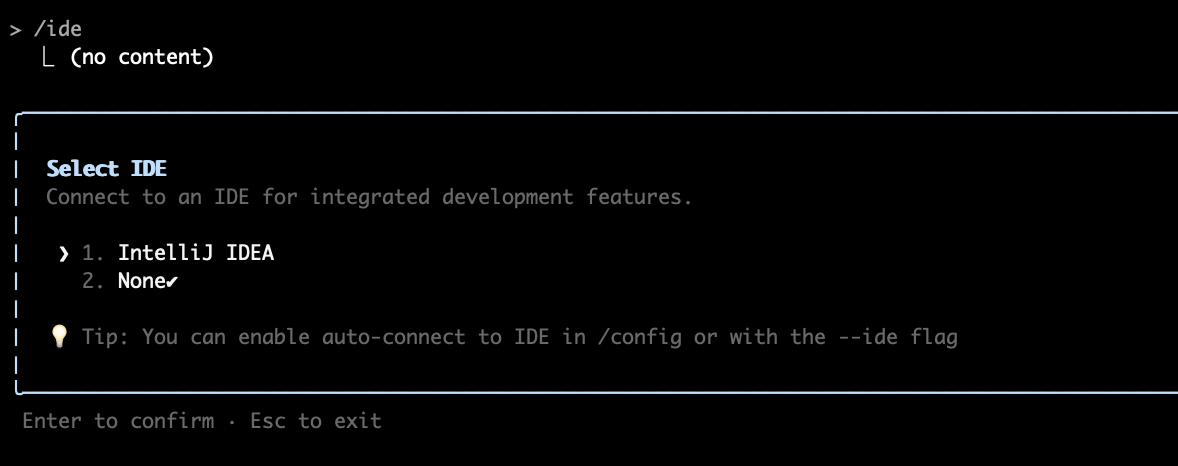This screenshot has width=1178, height=466.
Task: Click the number 1. list marker
Action: [x=93, y=253]
